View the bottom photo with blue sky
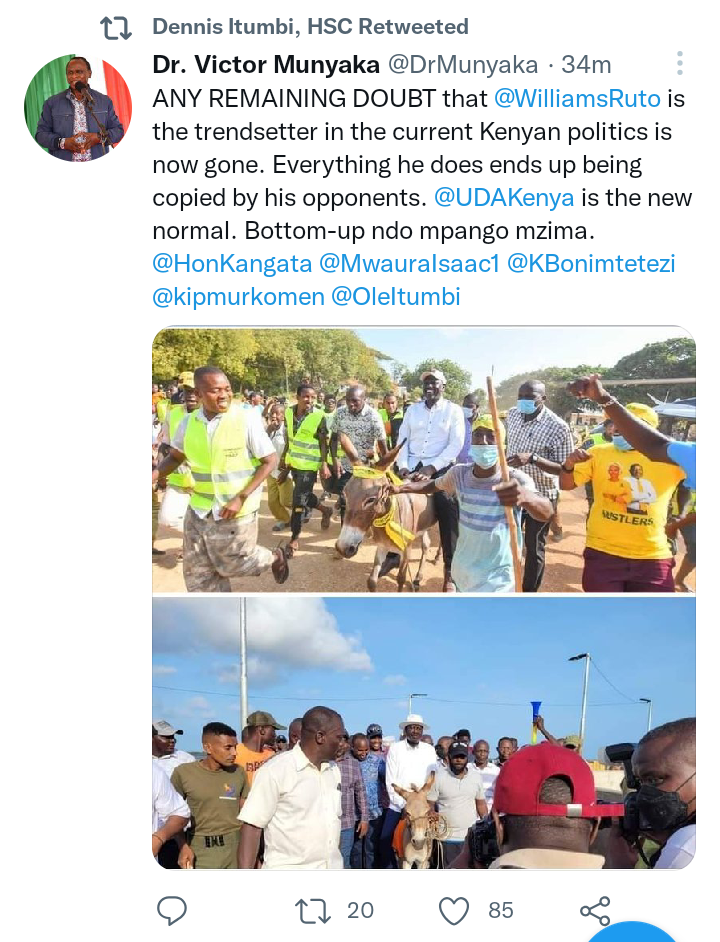Screen dimensions: 720x942 (424, 733)
